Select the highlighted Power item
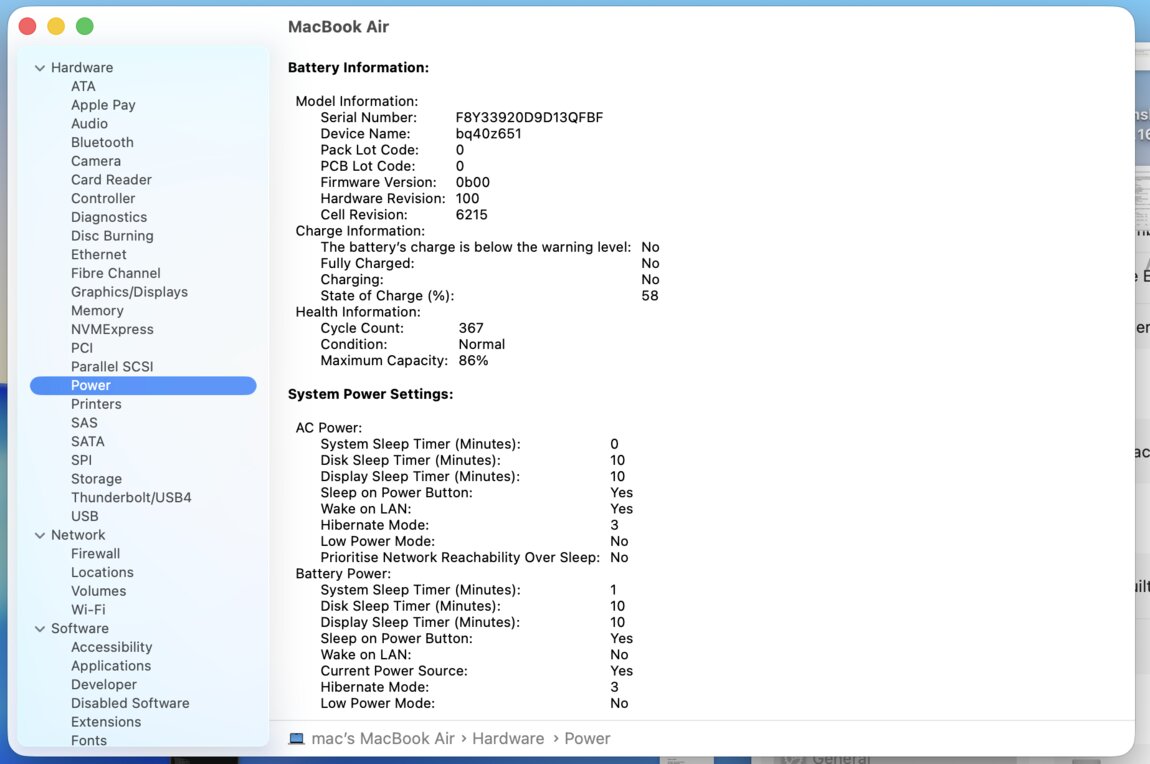 coord(91,385)
